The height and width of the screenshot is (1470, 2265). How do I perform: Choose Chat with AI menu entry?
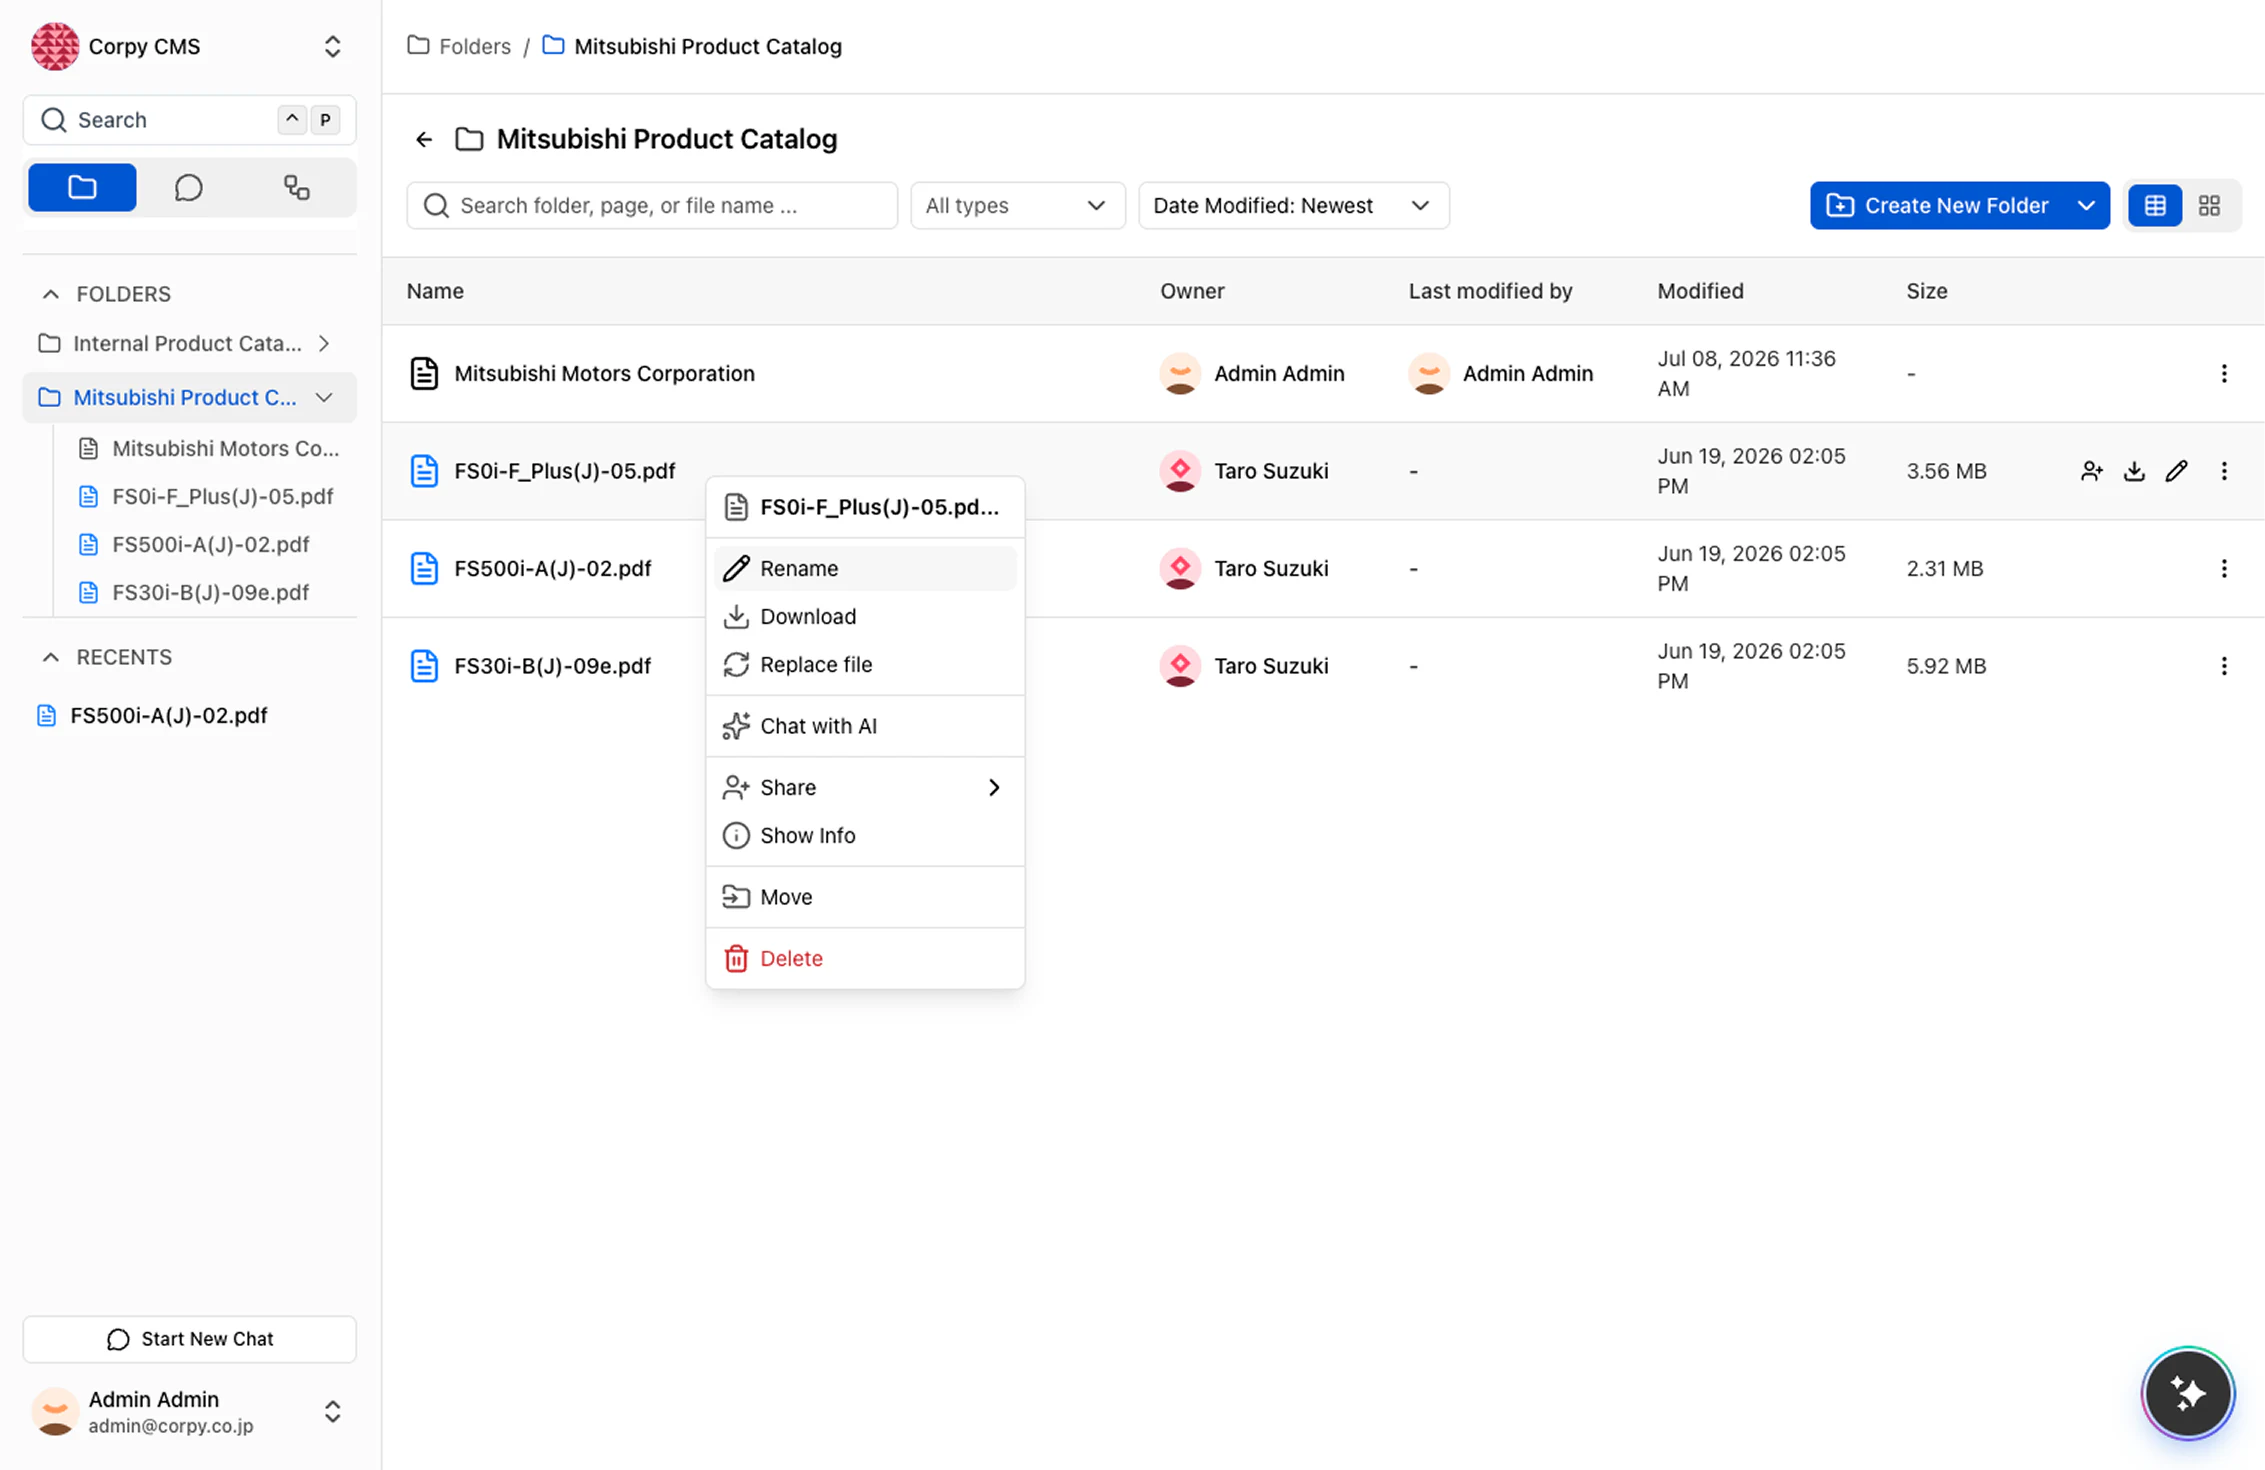coord(865,726)
